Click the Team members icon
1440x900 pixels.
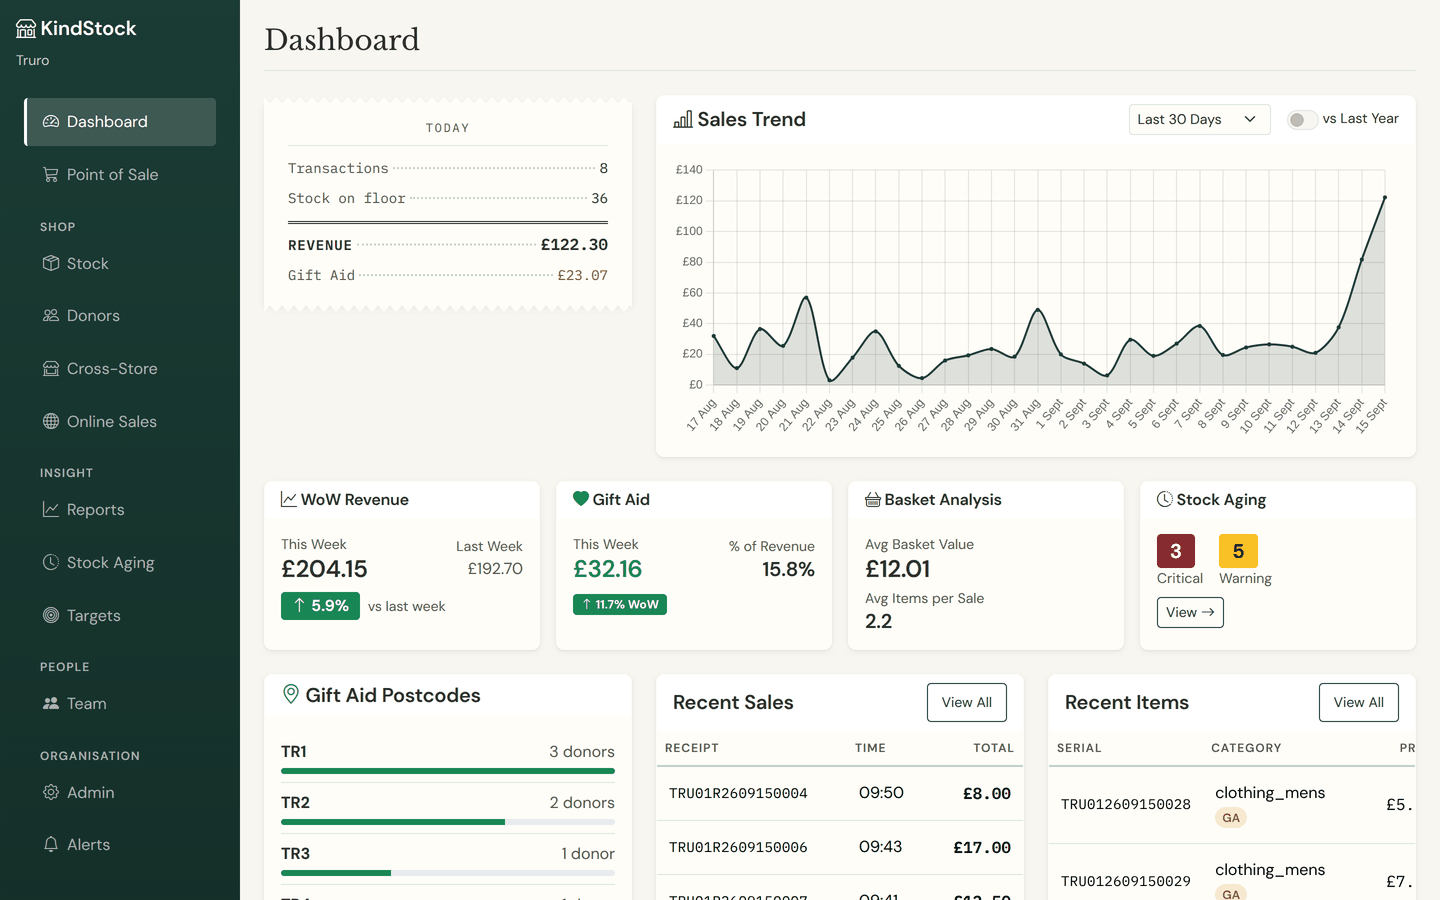click(x=51, y=703)
